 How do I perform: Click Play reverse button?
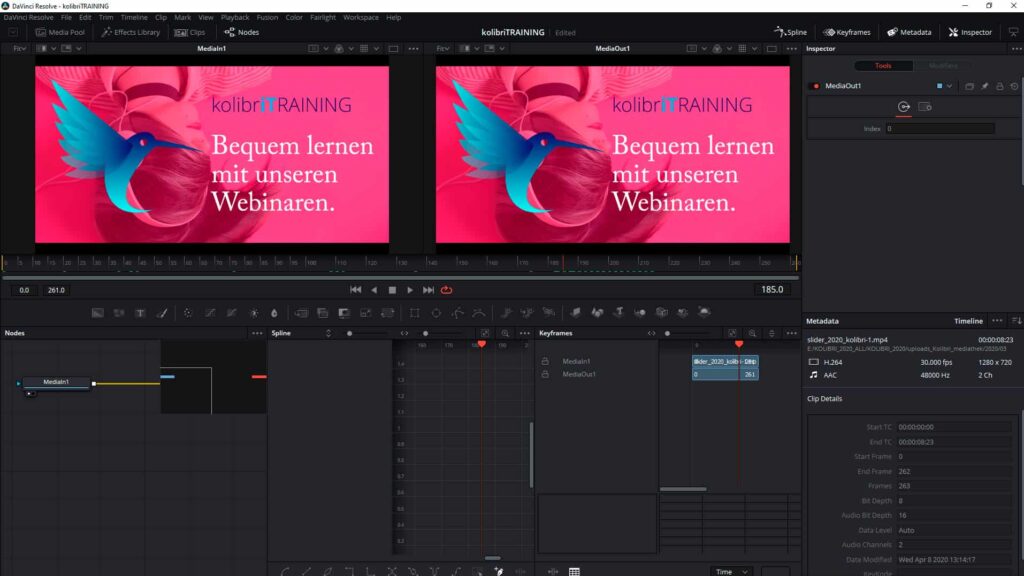click(374, 290)
